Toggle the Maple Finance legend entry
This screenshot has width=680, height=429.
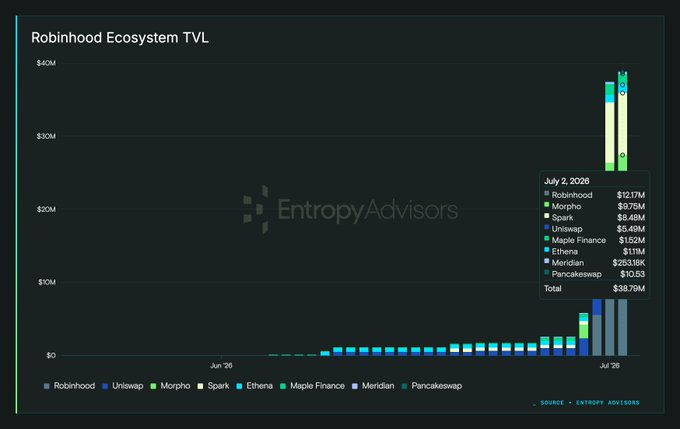312,386
